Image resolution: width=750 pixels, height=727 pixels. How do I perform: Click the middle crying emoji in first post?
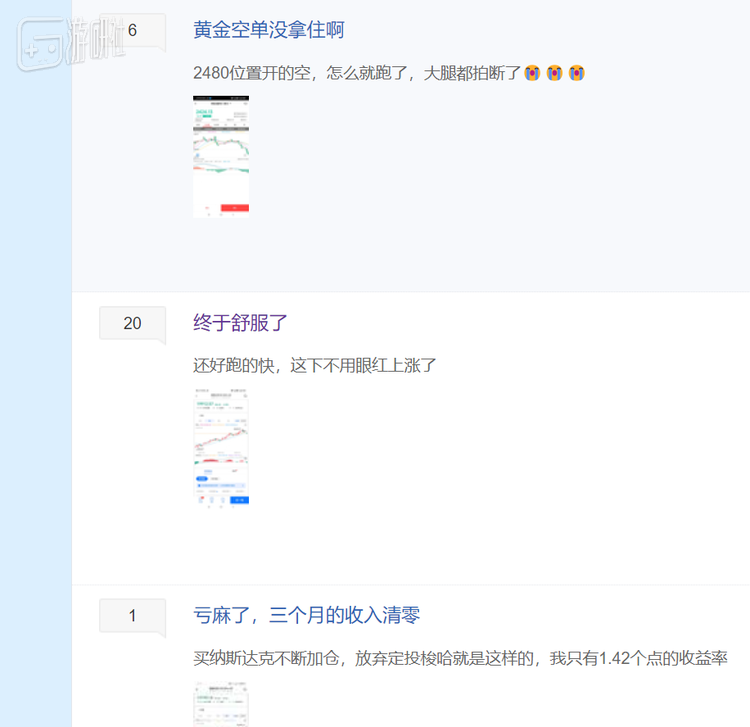click(x=554, y=73)
